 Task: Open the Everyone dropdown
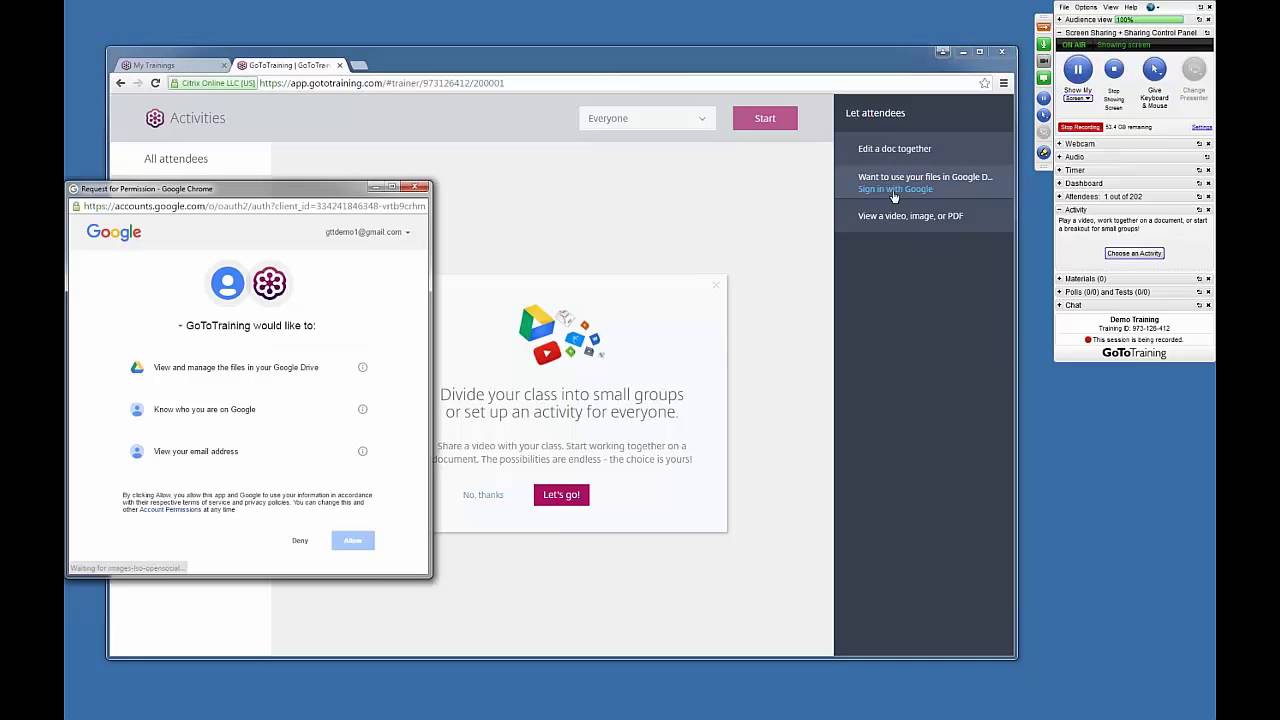(647, 118)
